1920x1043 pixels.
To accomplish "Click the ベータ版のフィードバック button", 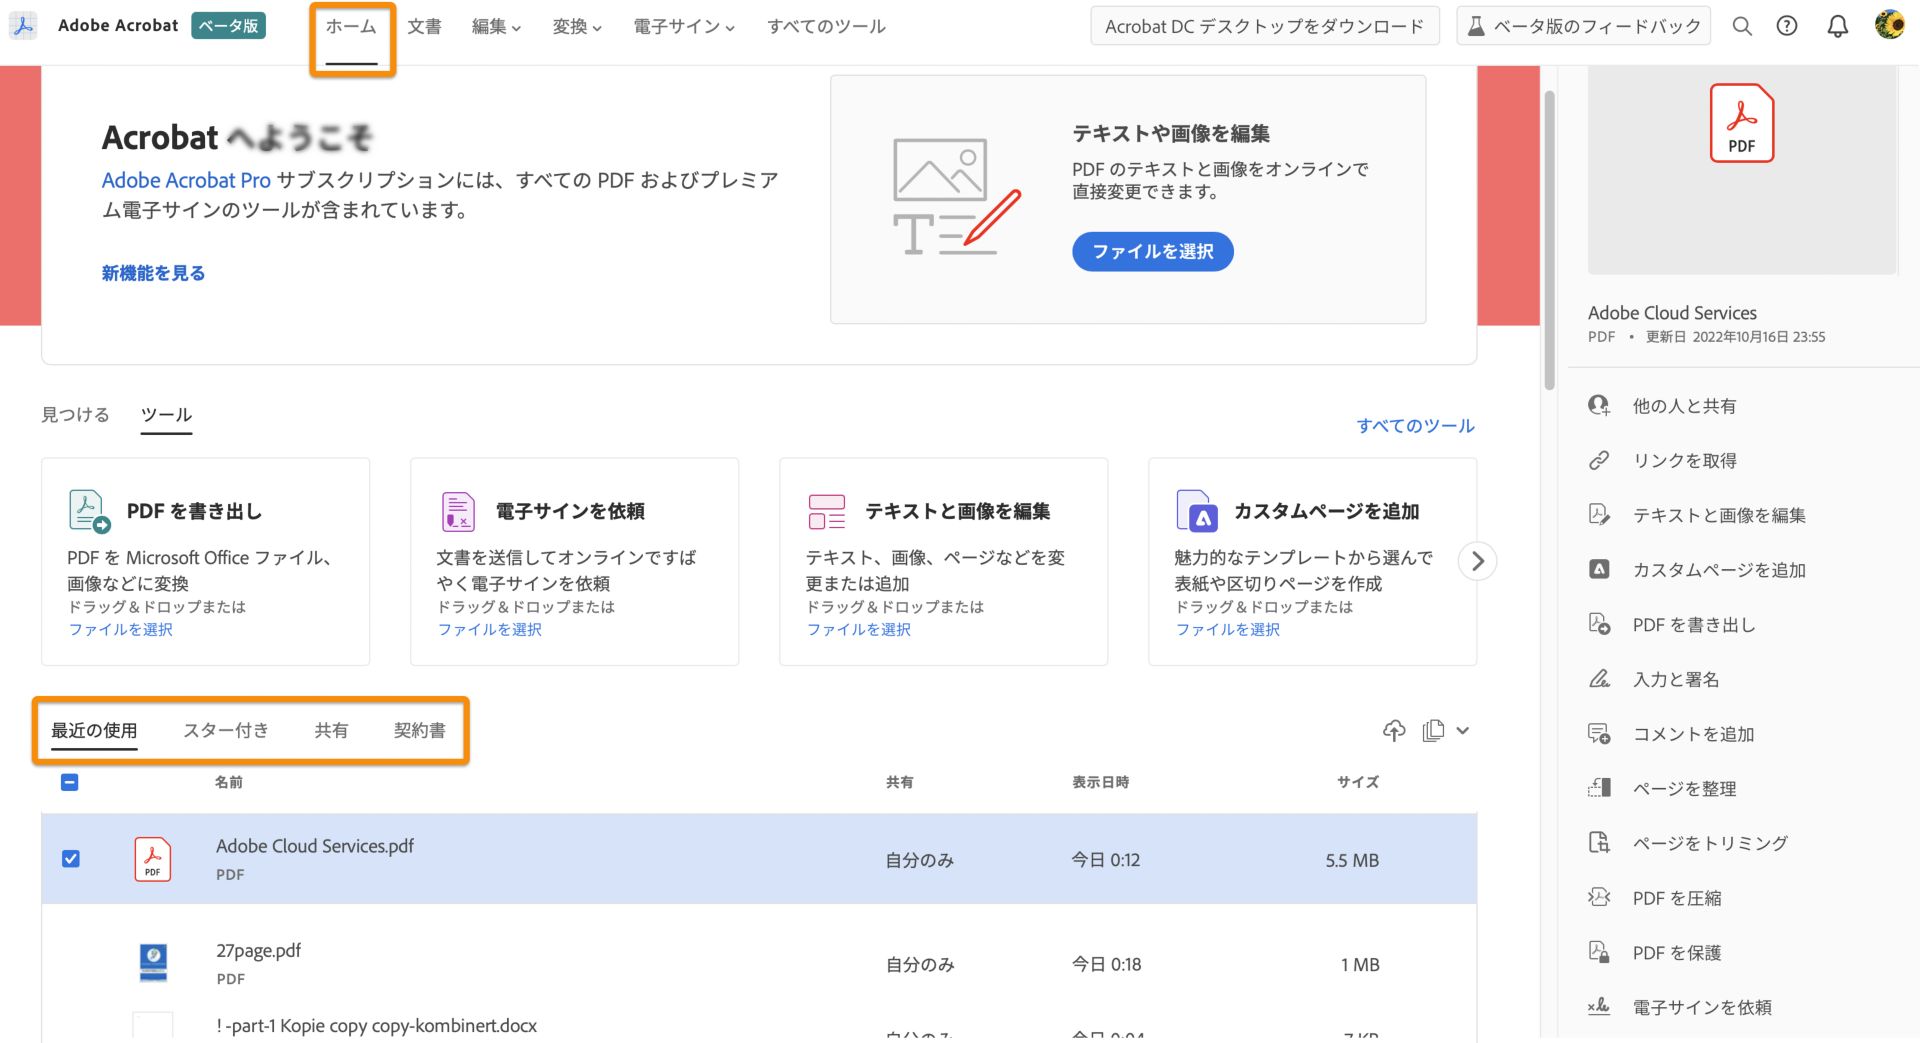I will point(1583,27).
